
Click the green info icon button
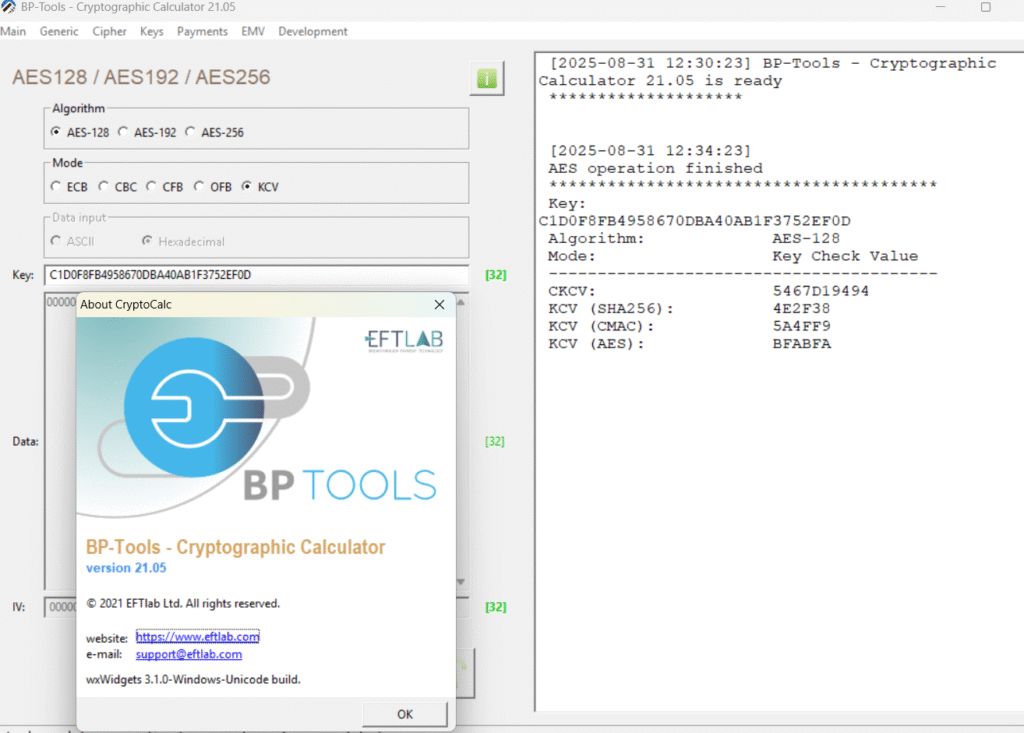point(487,78)
